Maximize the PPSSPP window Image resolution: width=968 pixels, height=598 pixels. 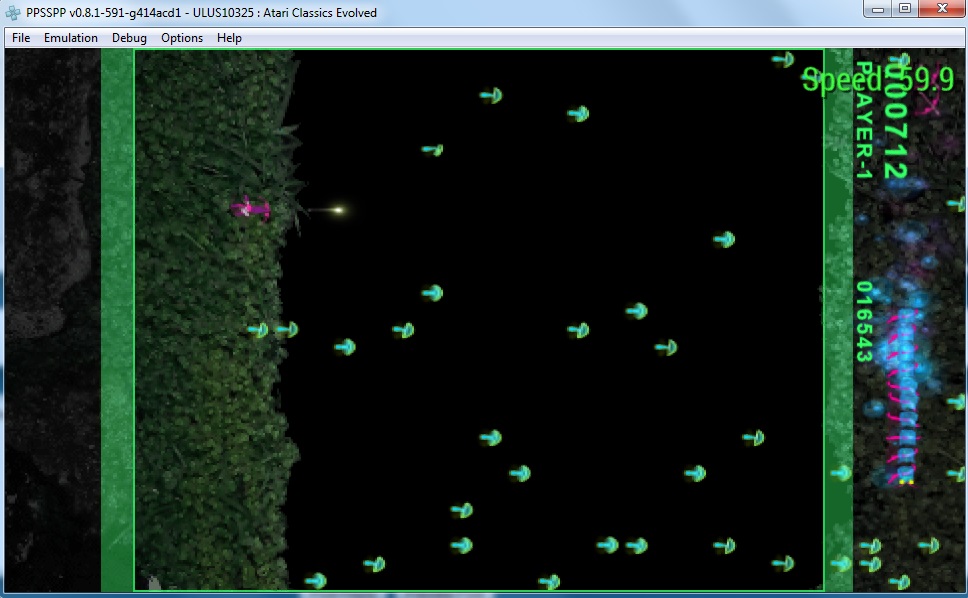point(905,9)
